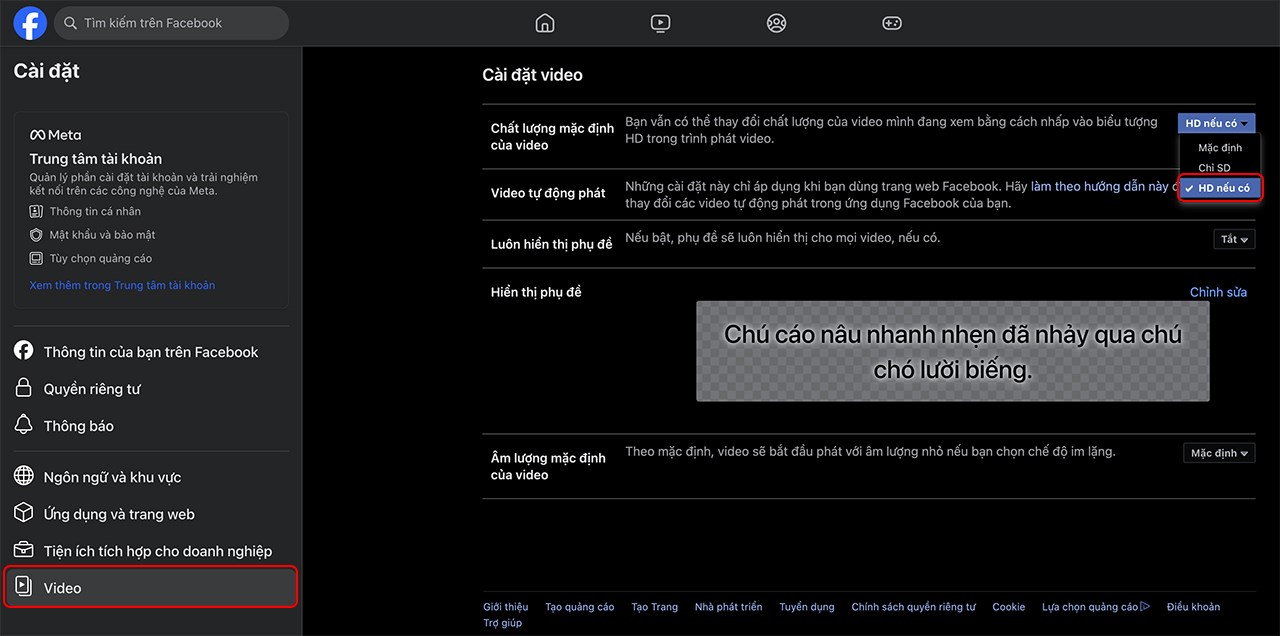Open the Video settings sidebar item
Viewport: 1280px width, 636px height.
pyautogui.click(x=151, y=587)
